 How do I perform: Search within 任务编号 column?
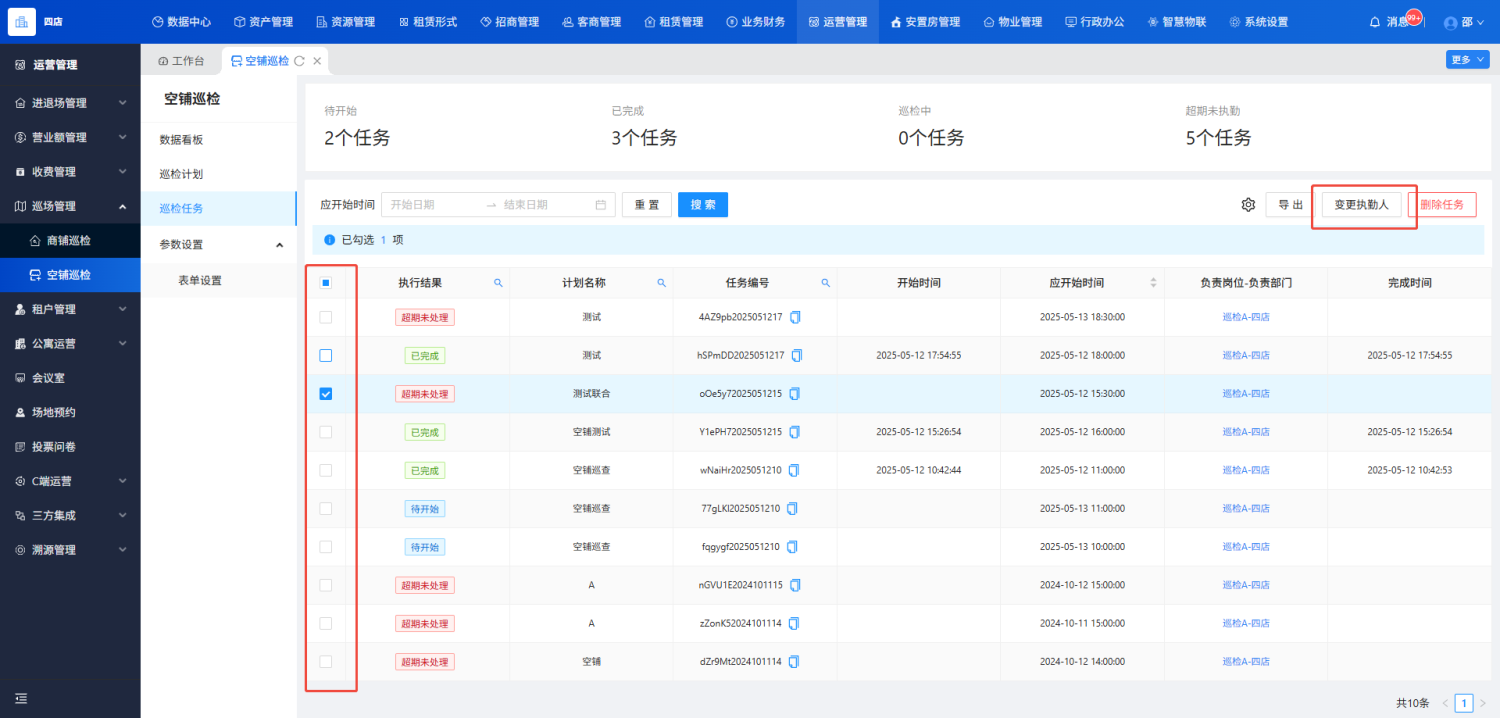tap(825, 283)
